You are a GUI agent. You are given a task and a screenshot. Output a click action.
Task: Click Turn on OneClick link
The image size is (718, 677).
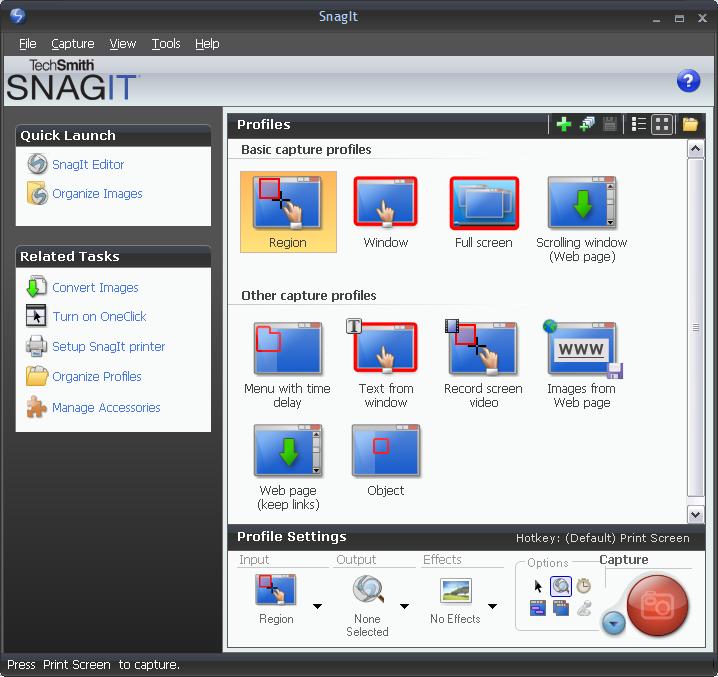pos(99,317)
